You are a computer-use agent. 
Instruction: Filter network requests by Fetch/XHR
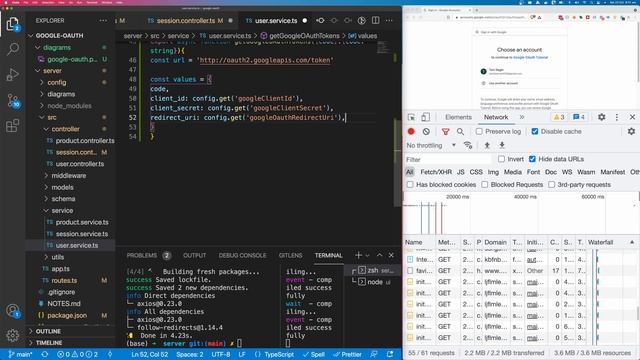pos(436,172)
